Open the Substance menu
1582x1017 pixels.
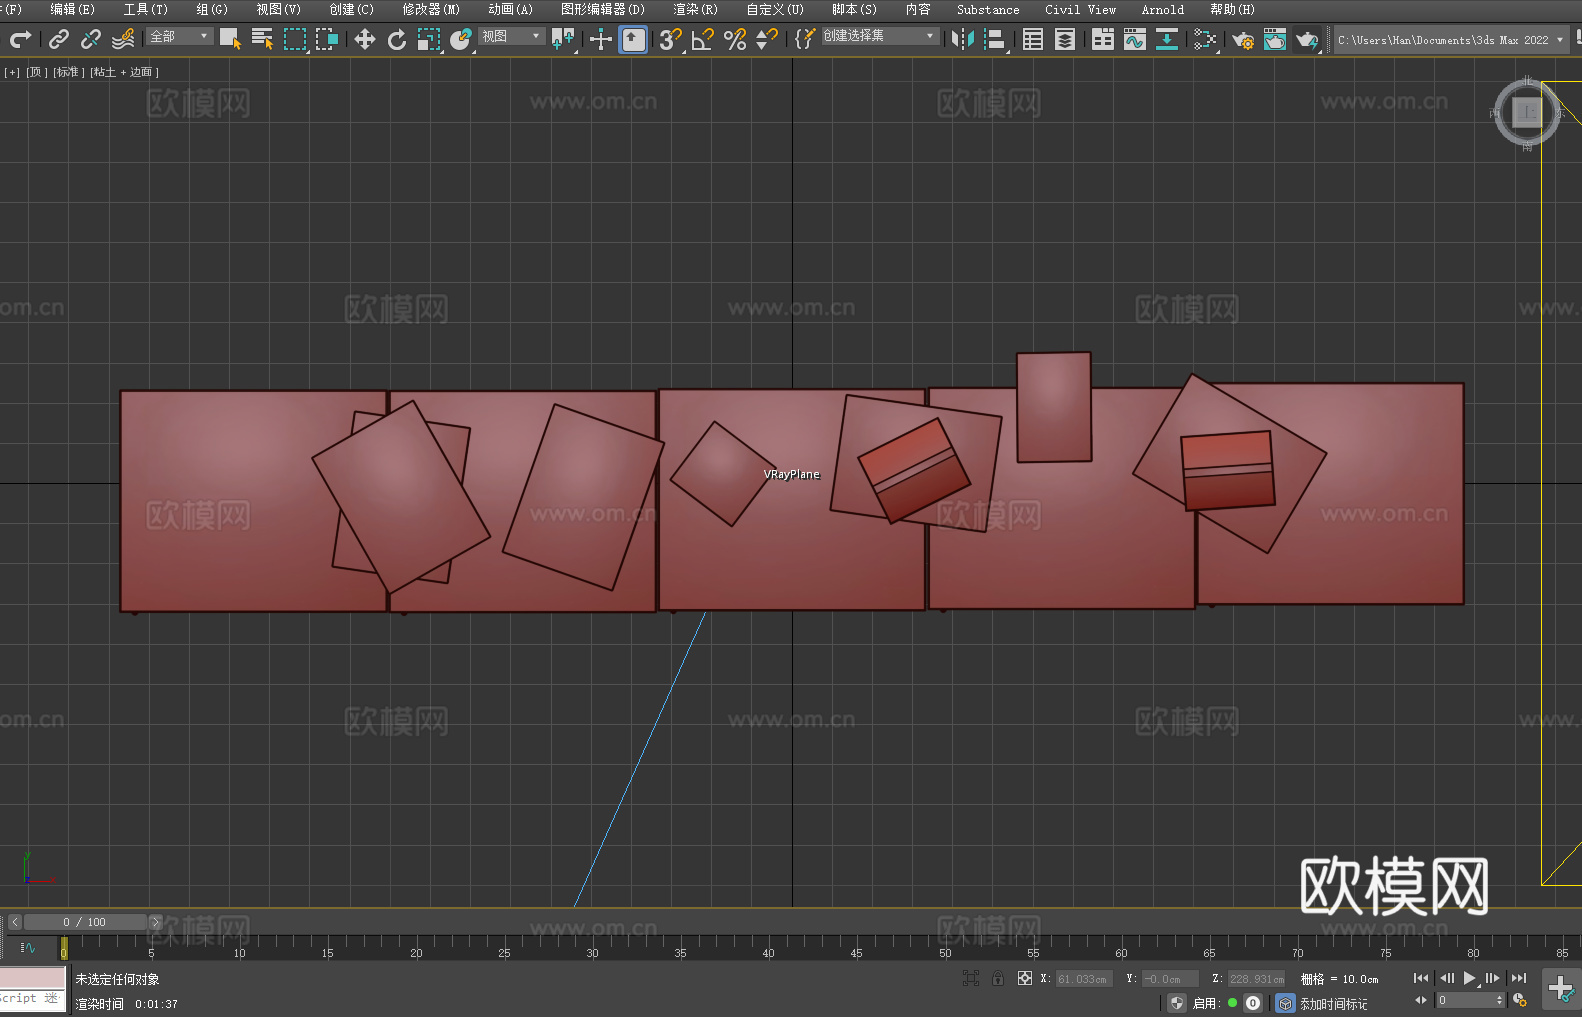[988, 9]
